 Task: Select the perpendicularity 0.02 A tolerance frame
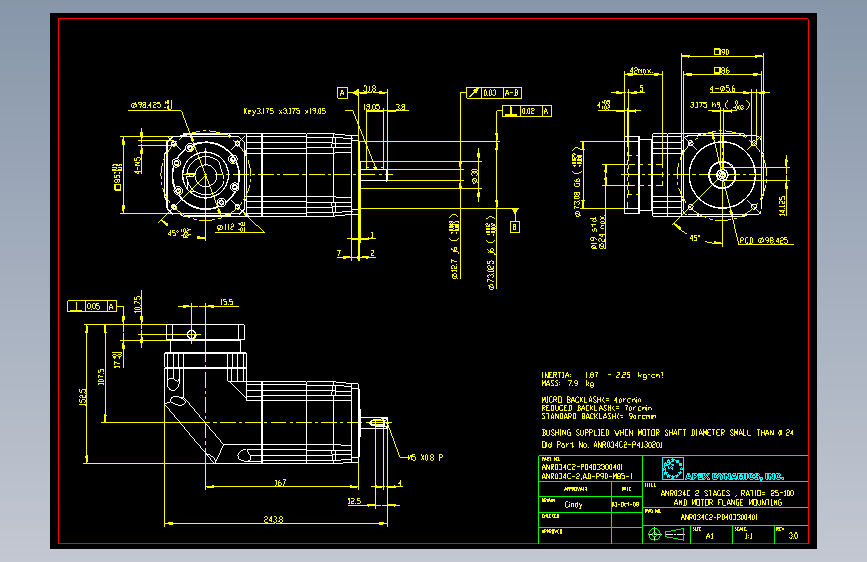pyautogui.click(x=527, y=111)
